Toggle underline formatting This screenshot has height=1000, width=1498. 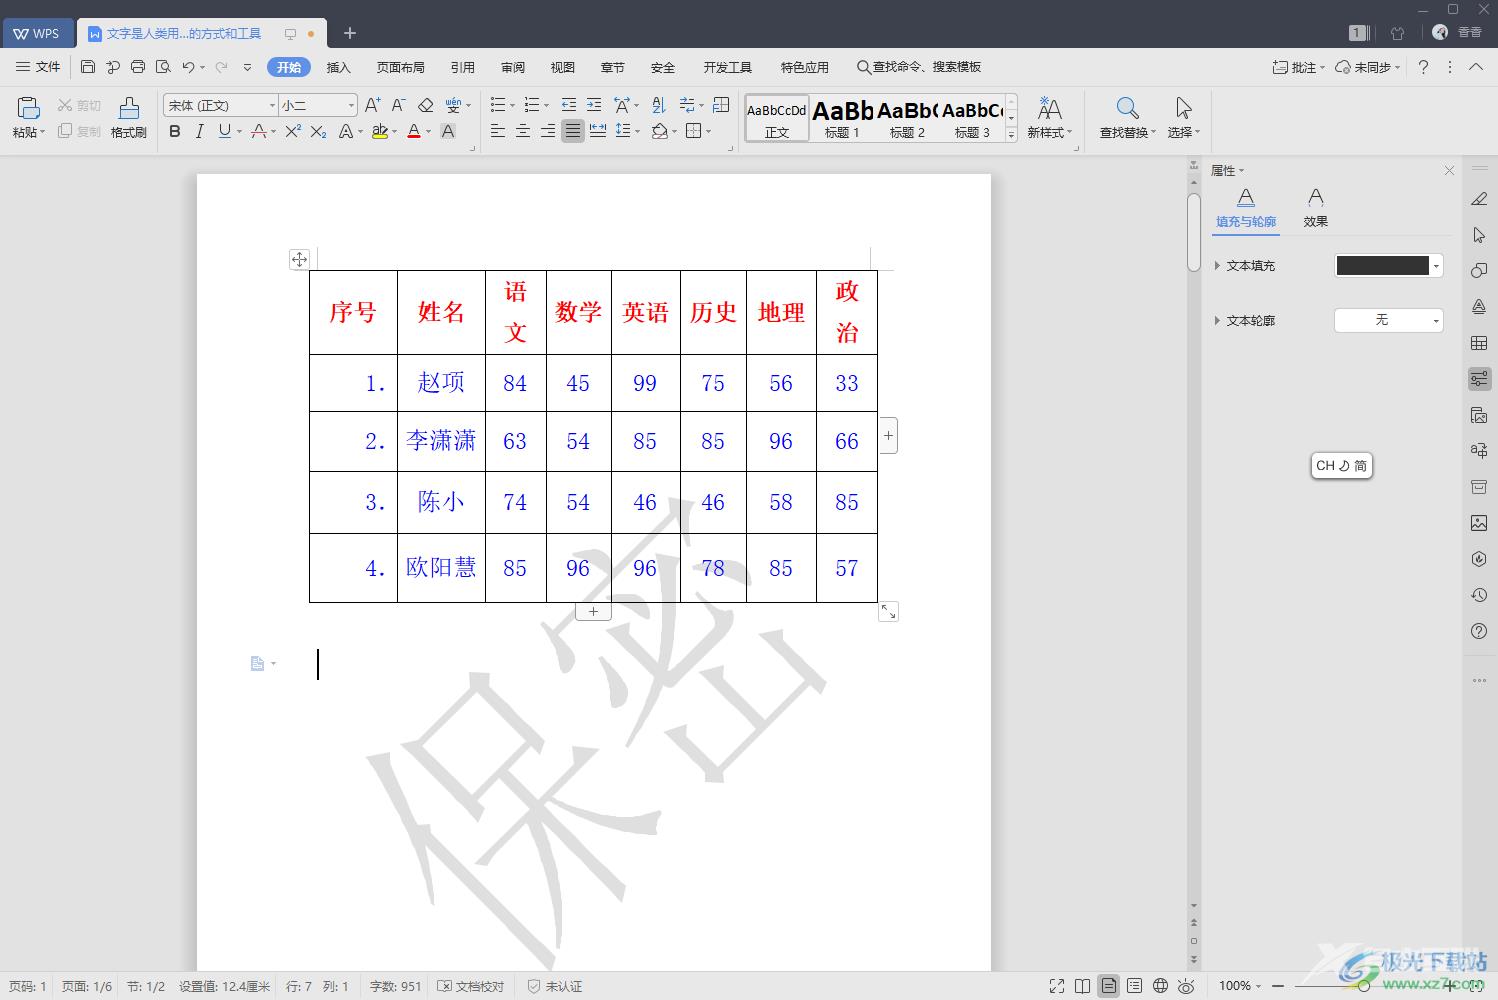click(x=224, y=131)
